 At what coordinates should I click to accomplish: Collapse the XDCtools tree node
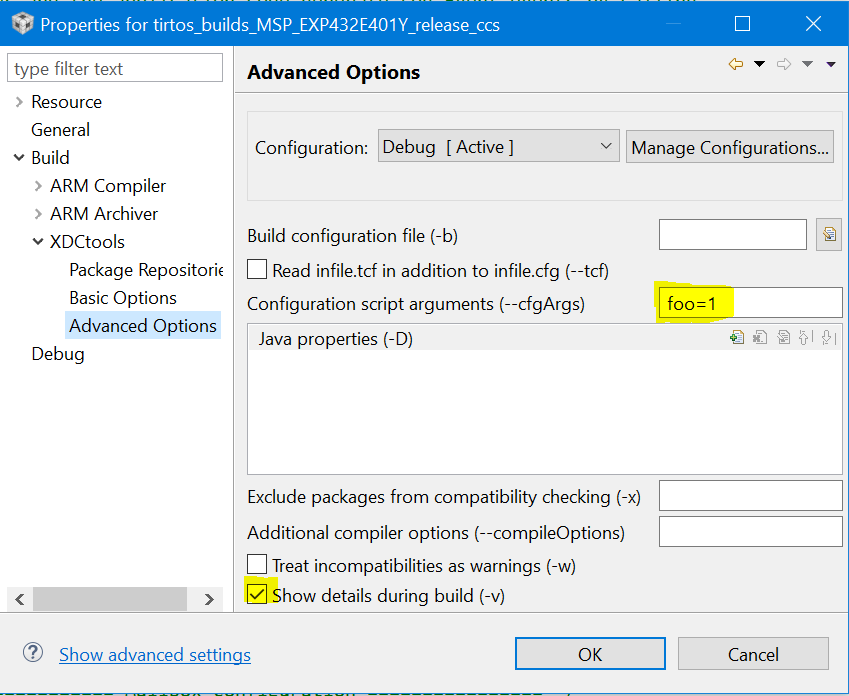pyautogui.click(x=39, y=242)
